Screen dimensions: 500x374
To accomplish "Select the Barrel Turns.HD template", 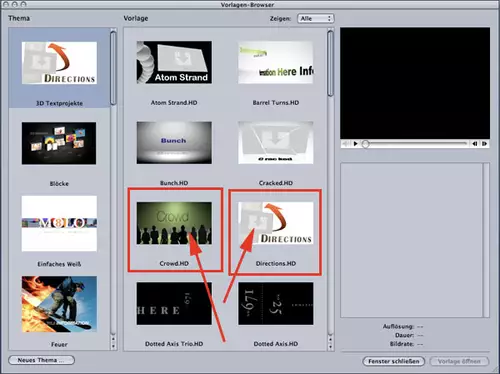I will [x=276, y=62].
